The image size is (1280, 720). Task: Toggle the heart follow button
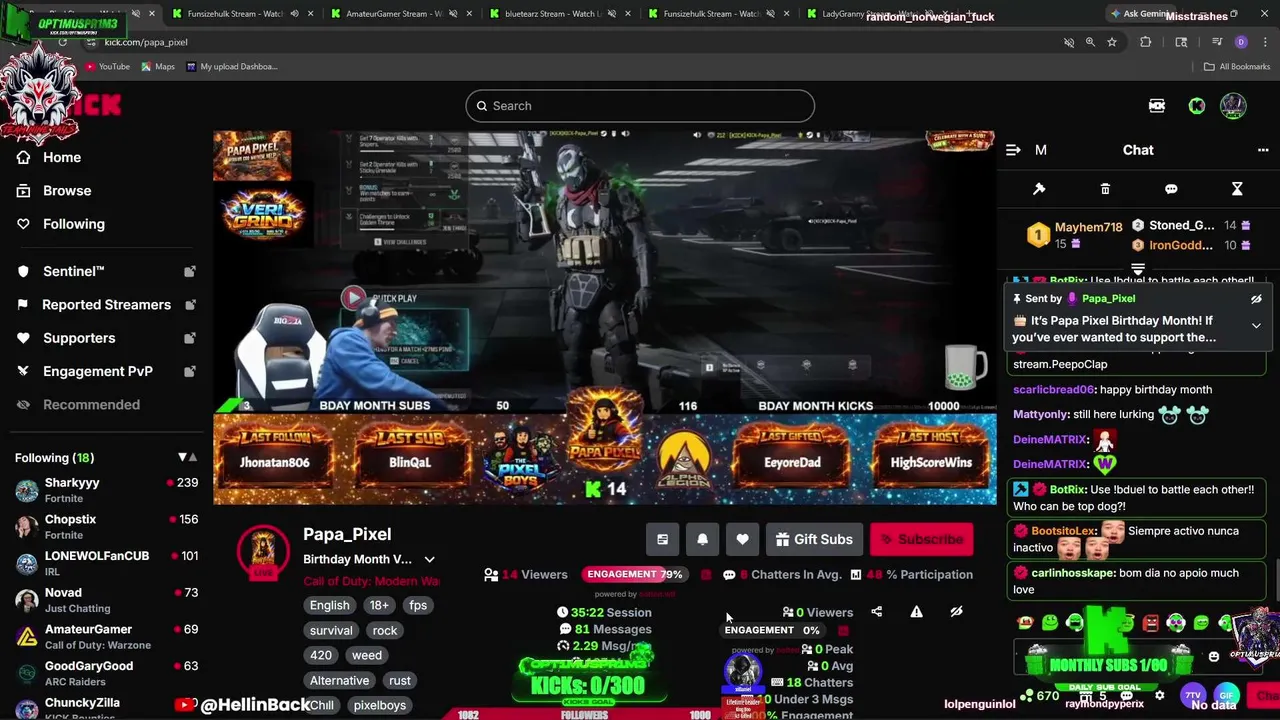tap(742, 539)
